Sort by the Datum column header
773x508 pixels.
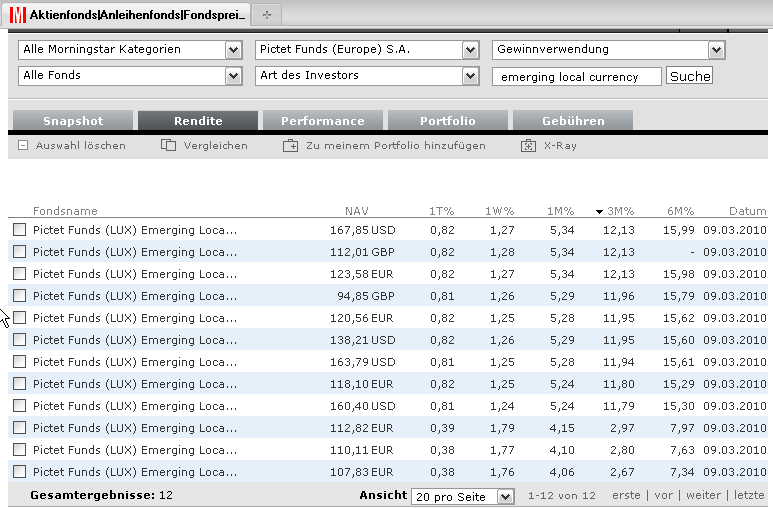(747, 211)
